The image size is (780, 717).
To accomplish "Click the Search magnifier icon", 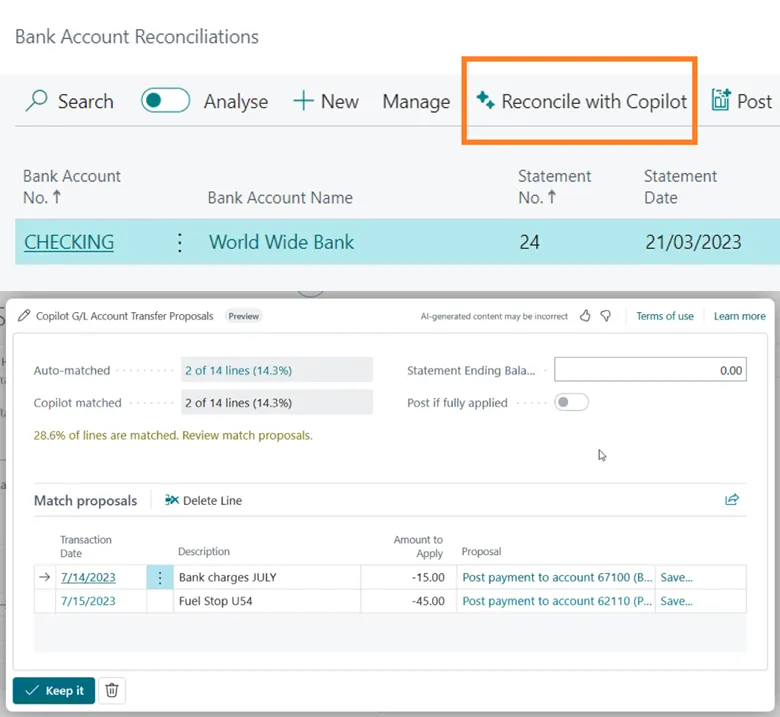I will tap(37, 101).
